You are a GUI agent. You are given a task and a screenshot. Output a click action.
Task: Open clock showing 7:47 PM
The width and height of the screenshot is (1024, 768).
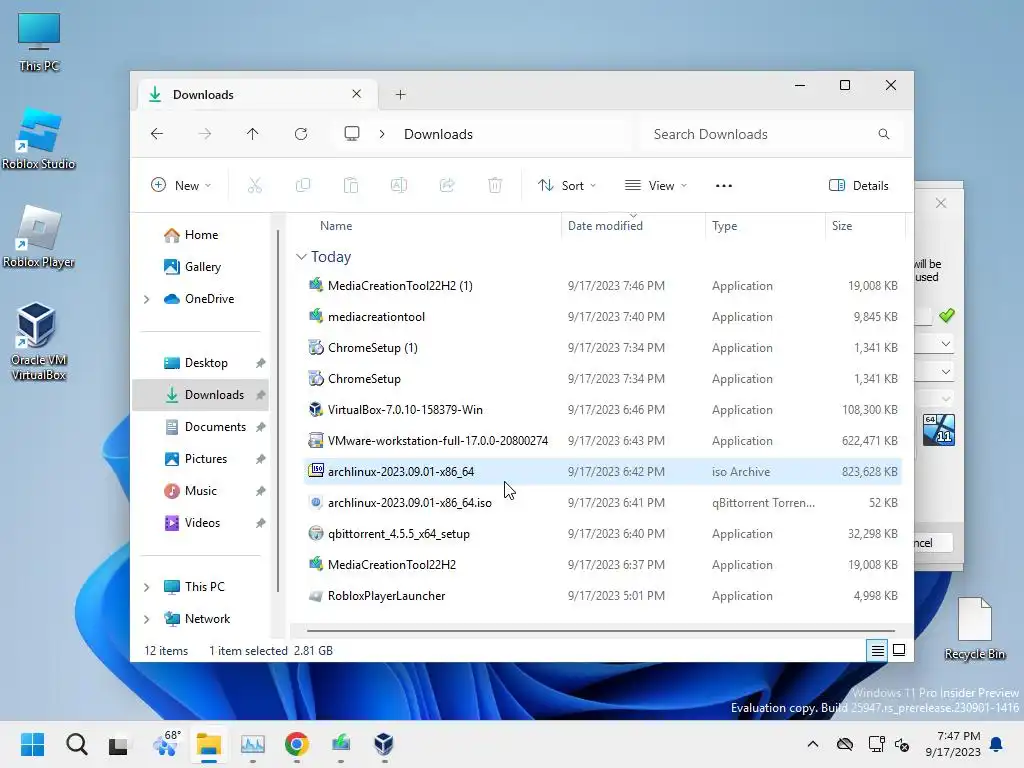point(953,744)
